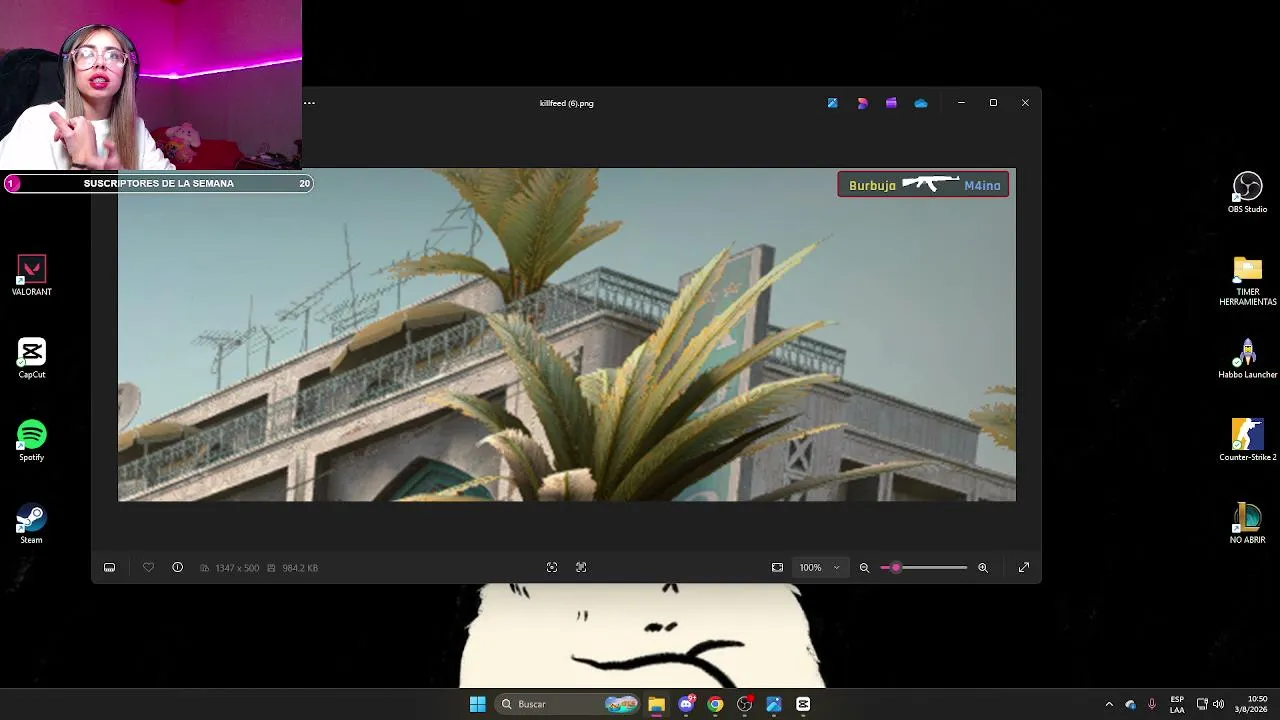Maximize the Photos window
Screen dimensions: 1280x720
pyautogui.click(x=993, y=103)
